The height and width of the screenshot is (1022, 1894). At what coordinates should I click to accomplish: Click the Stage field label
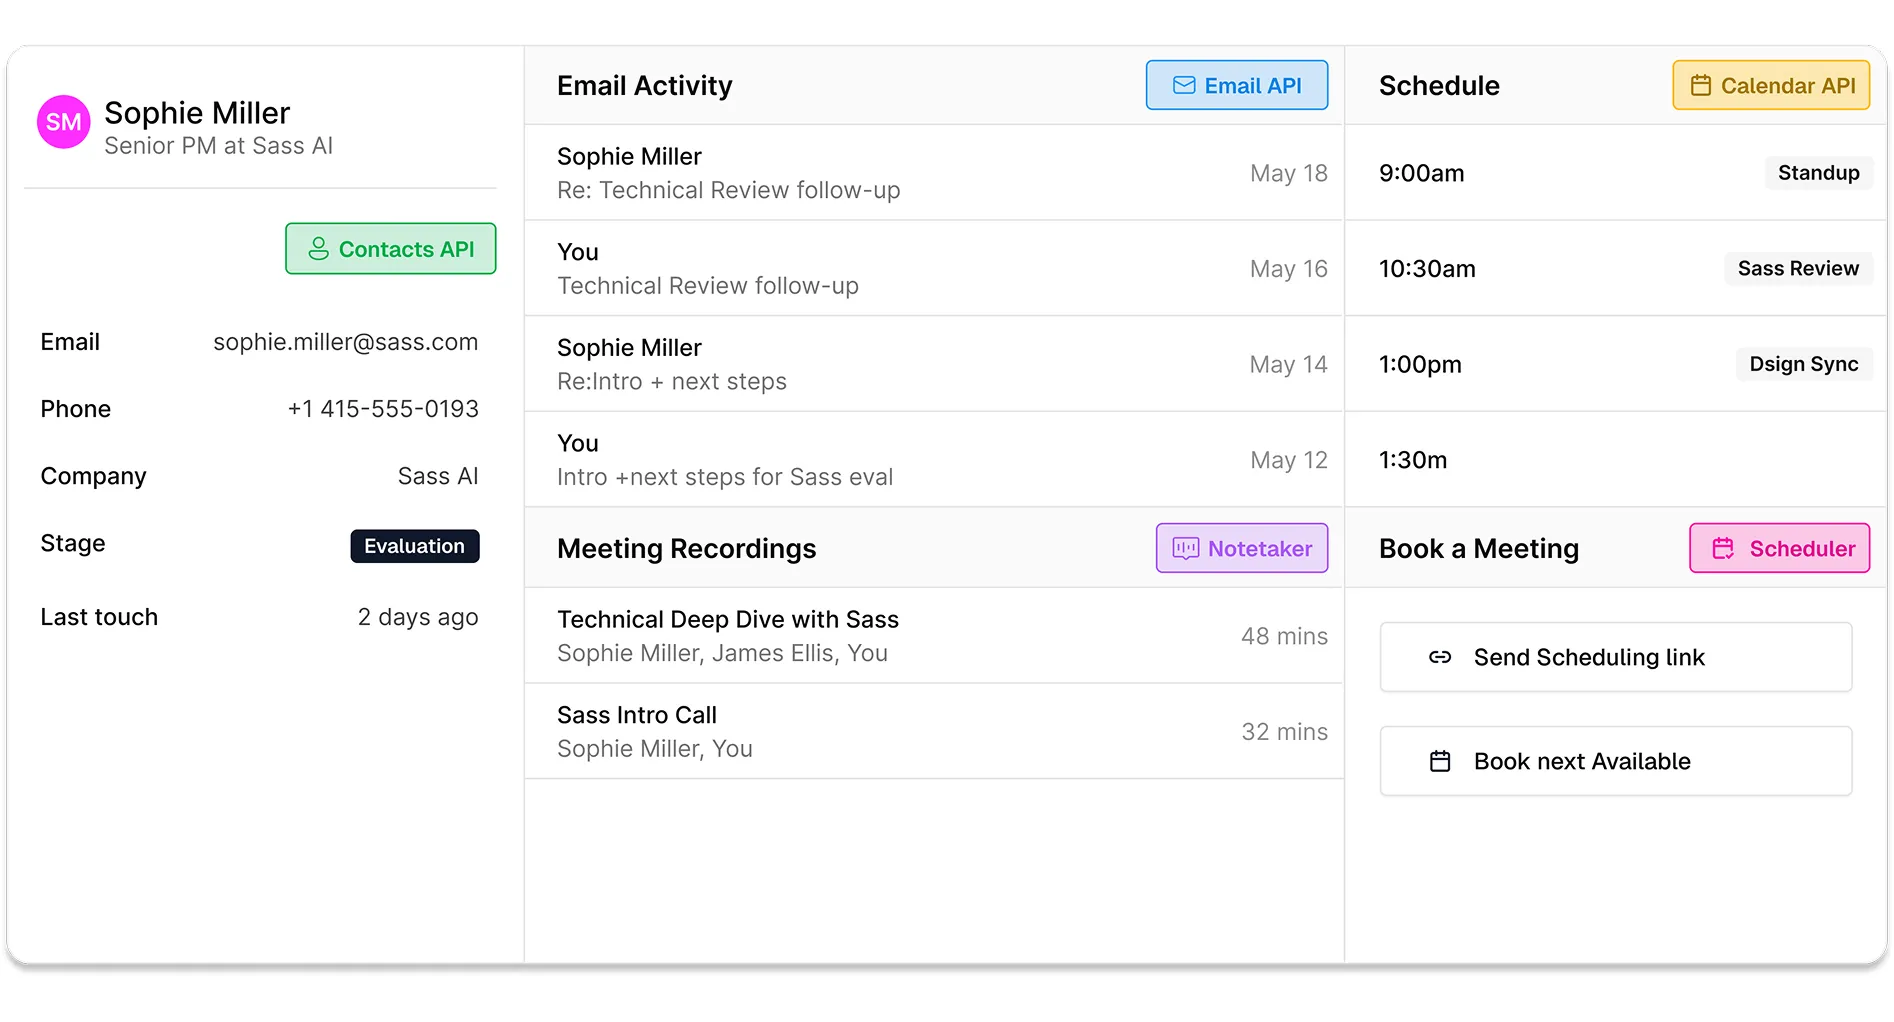73,543
